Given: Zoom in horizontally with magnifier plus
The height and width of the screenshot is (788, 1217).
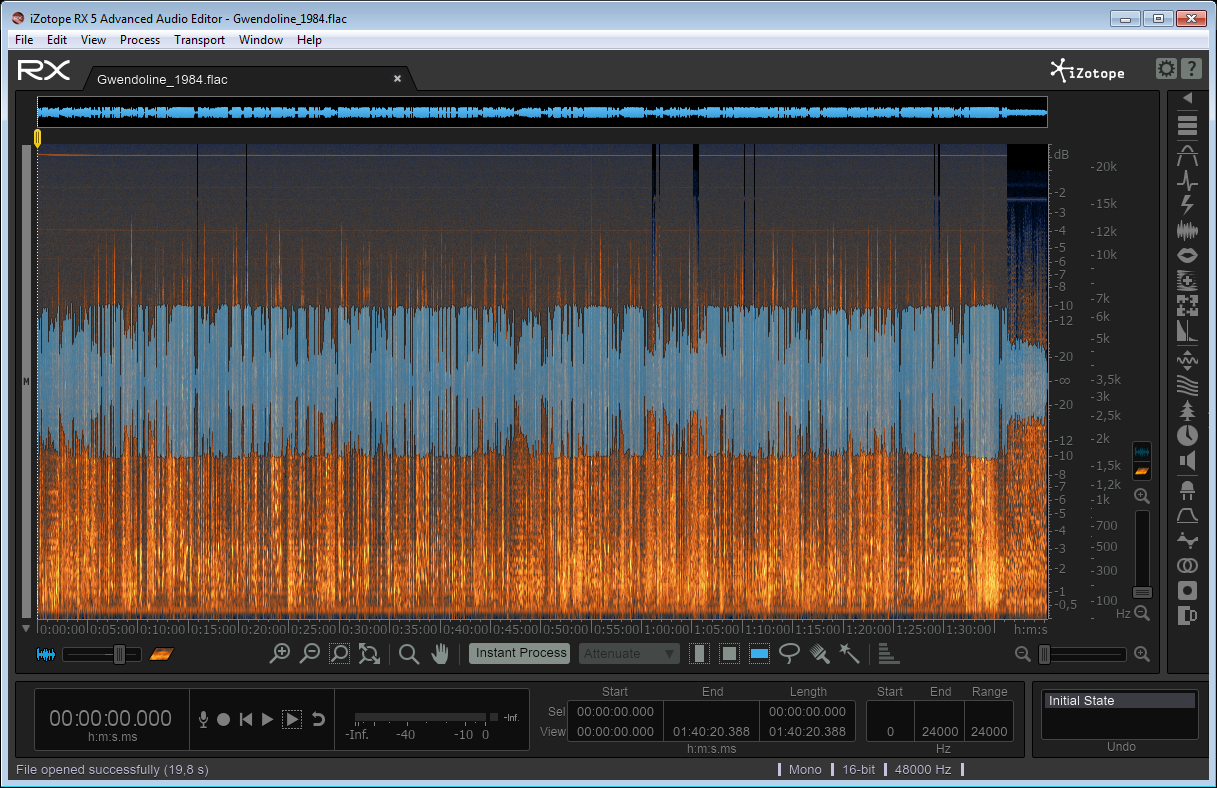Looking at the screenshot, I should 280,654.
